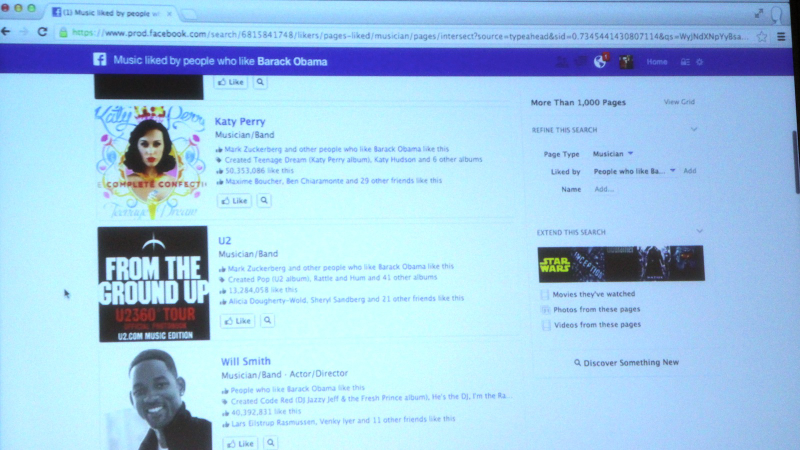This screenshot has height=450, width=800.
Task: Open the friend requests icon
Action: 562,62
